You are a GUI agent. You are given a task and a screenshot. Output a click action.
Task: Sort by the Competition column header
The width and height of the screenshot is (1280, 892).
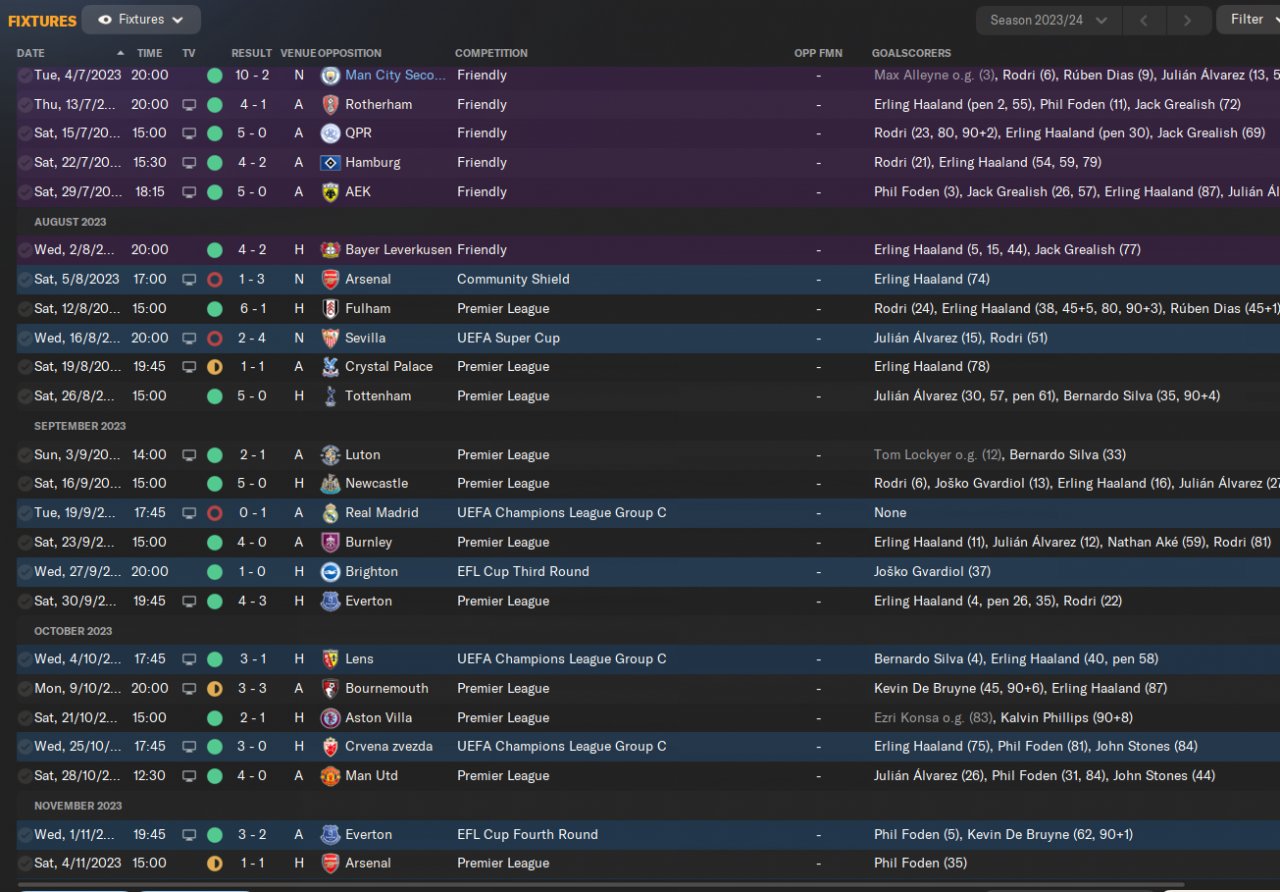click(491, 53)
